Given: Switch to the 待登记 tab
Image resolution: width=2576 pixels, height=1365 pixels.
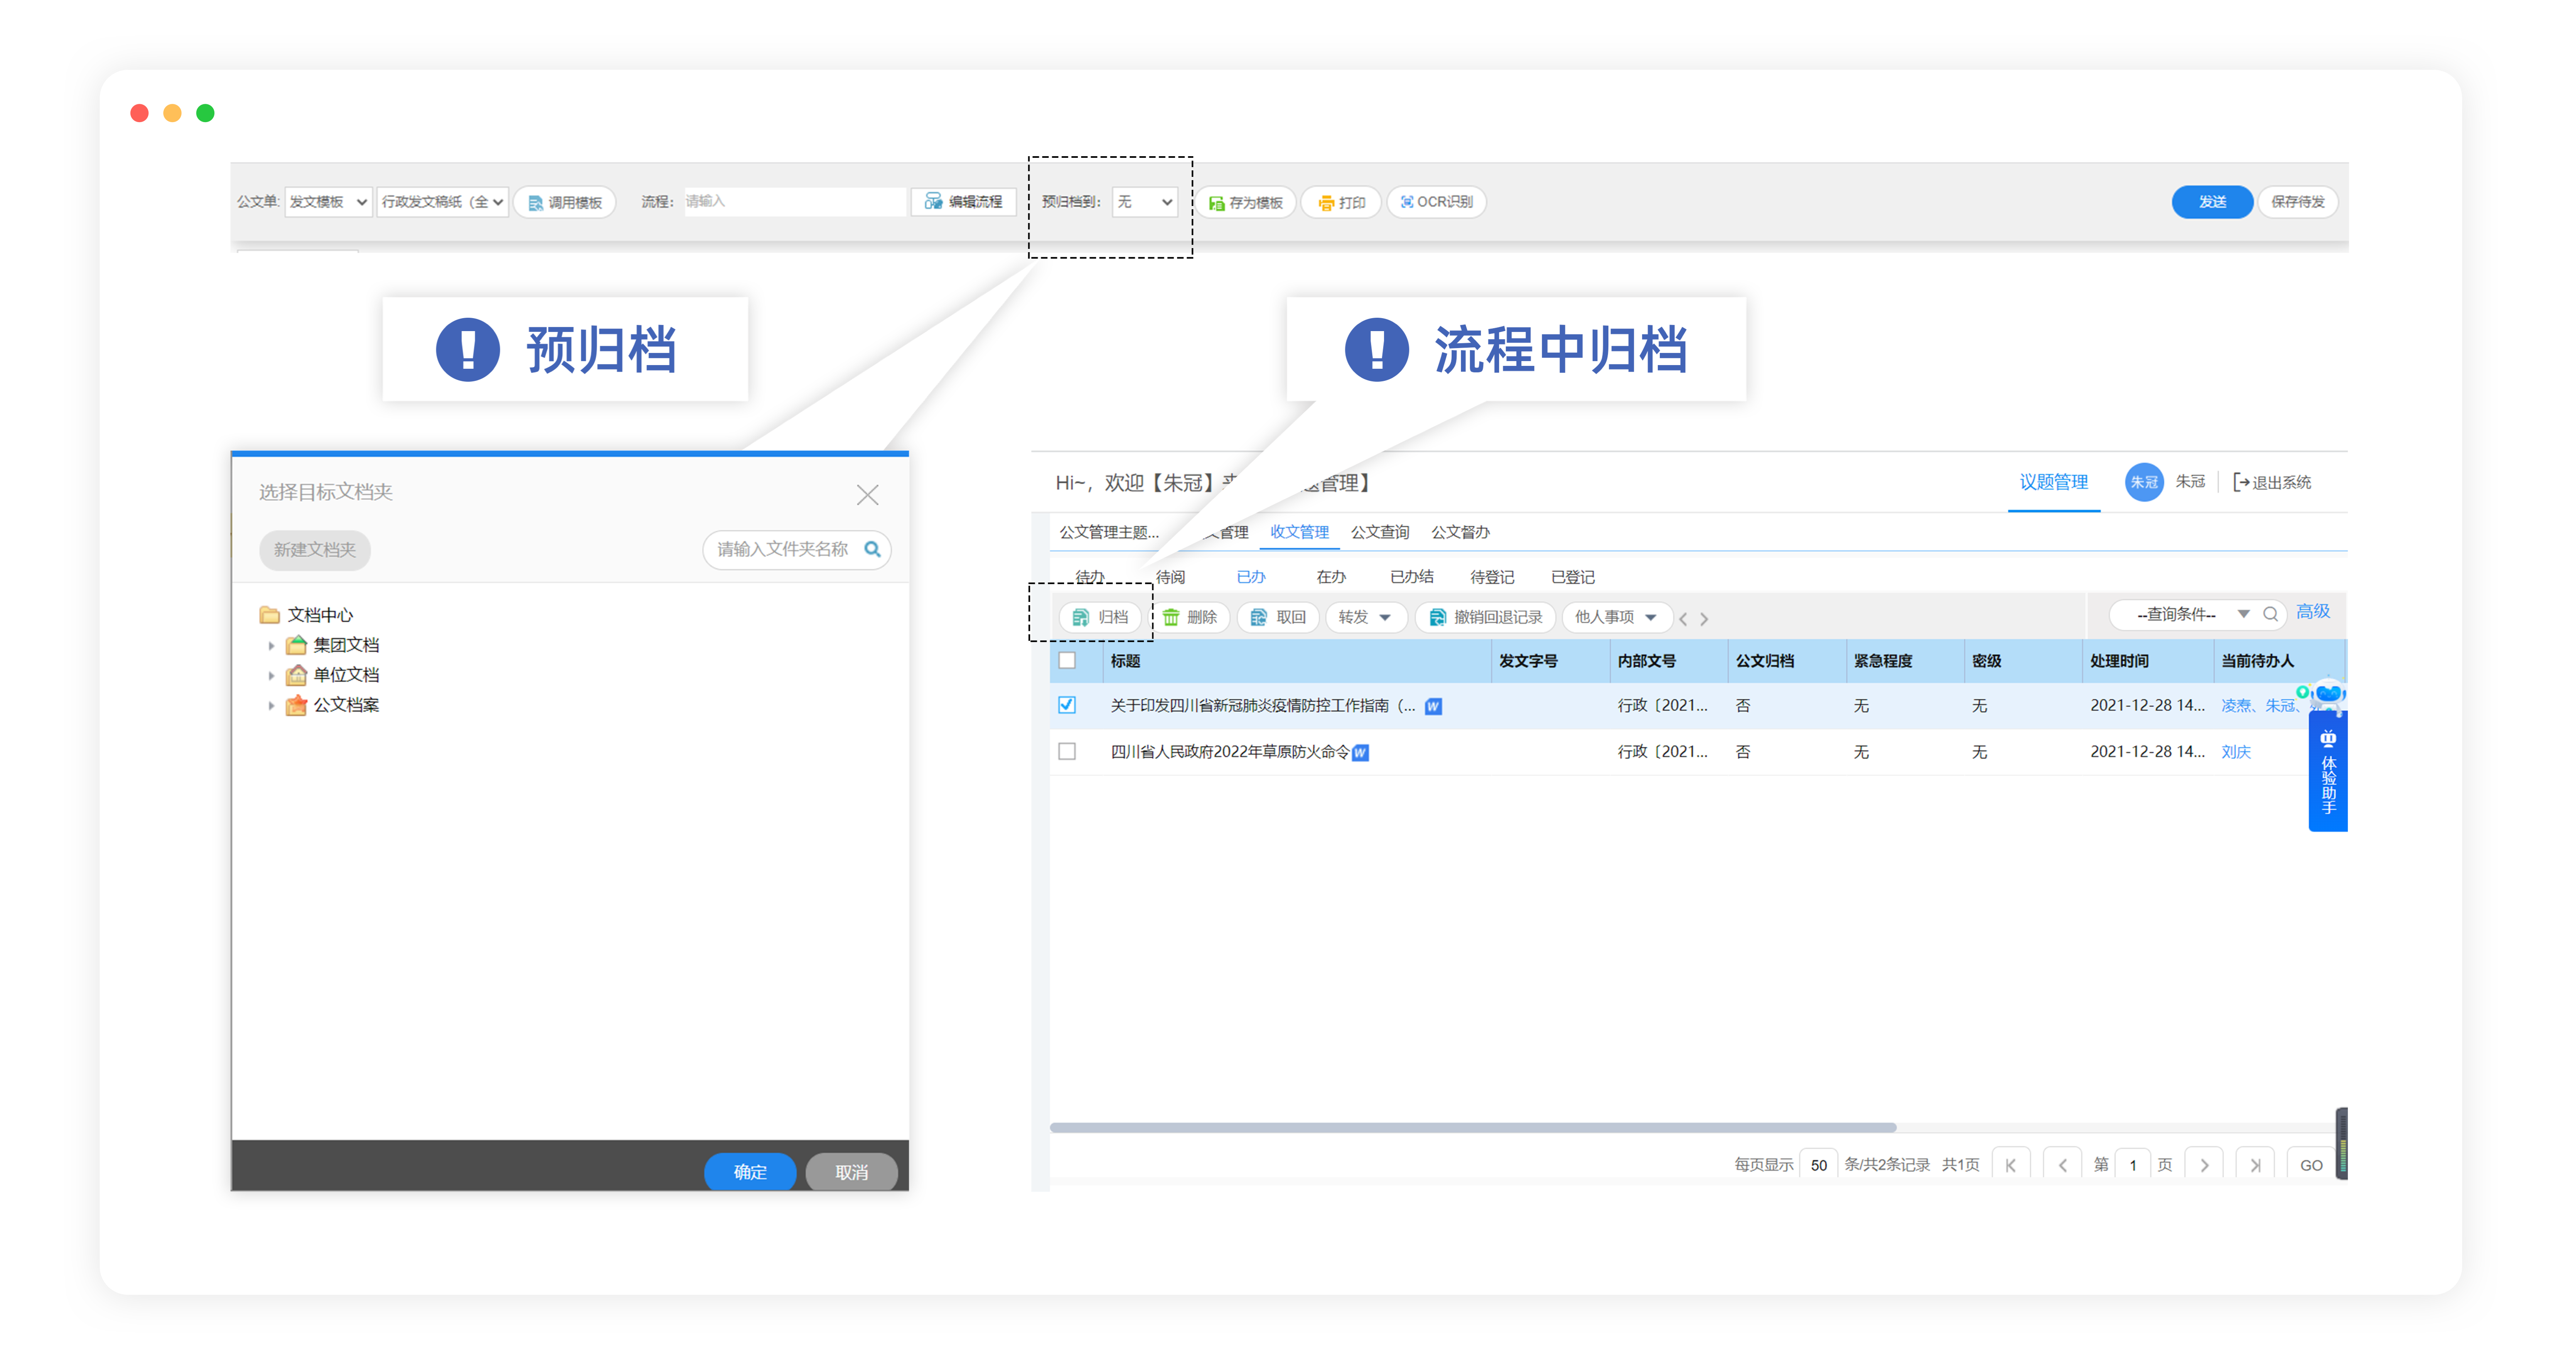Looking at the screenshot, I should pos(1491,577).
